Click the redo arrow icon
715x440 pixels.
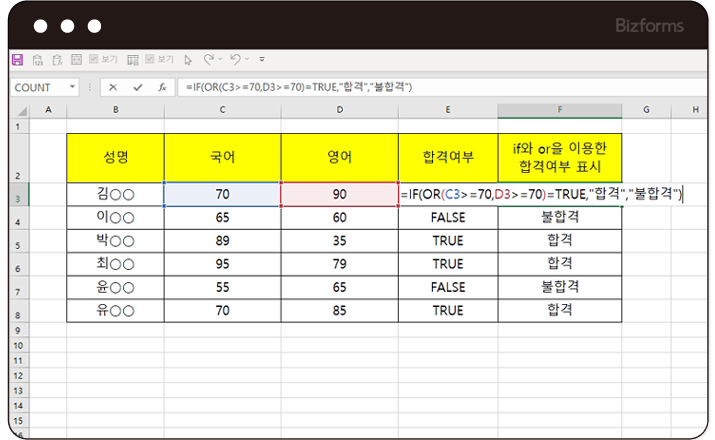point(209,60)
